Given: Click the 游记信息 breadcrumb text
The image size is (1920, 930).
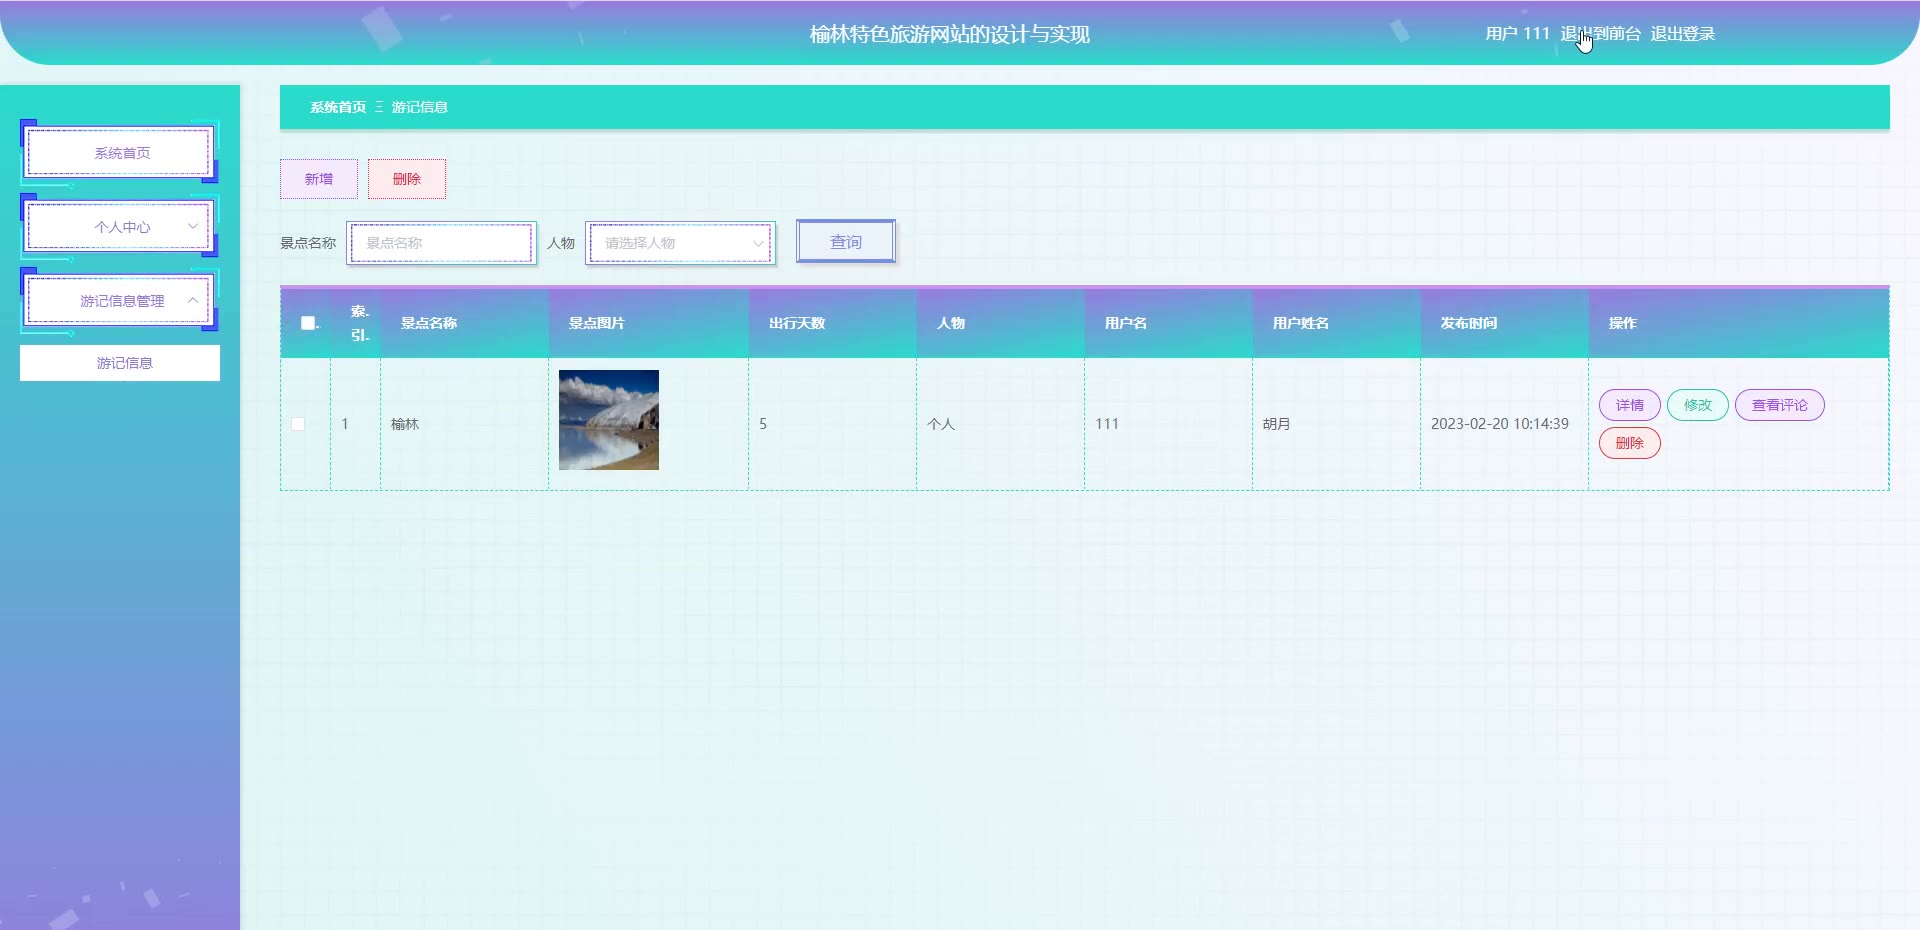Looking at the screenshot, I should tap(420, 107).
